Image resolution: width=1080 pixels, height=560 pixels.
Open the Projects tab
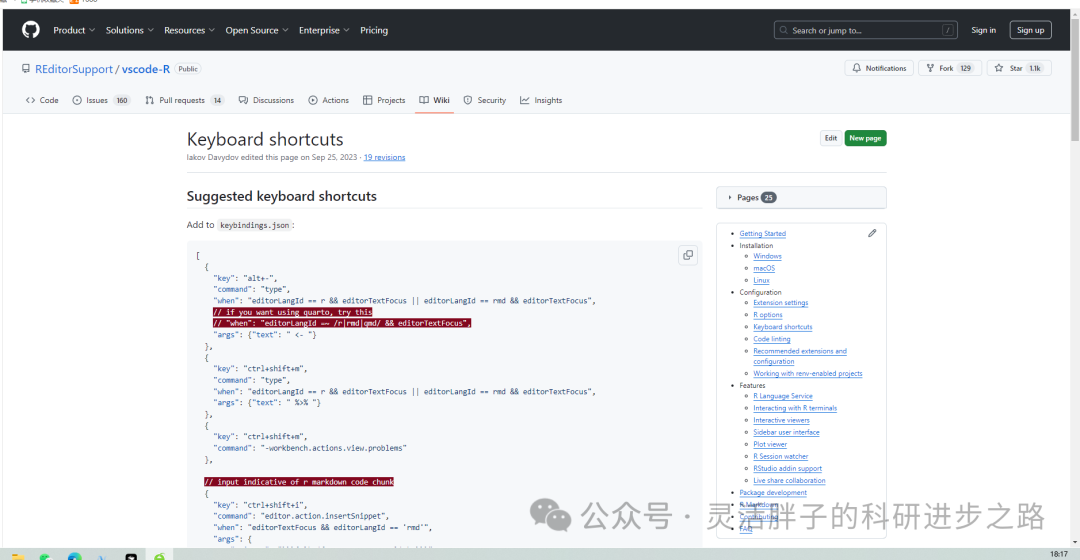(x=384, y=101)
